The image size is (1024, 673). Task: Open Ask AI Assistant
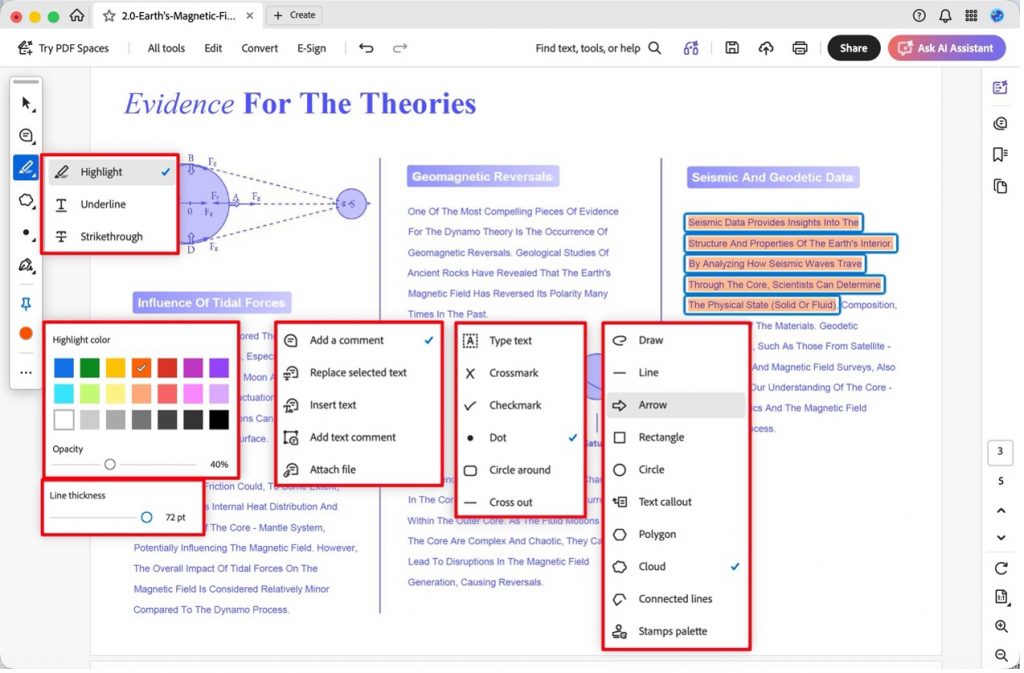[x=946, y=48]
